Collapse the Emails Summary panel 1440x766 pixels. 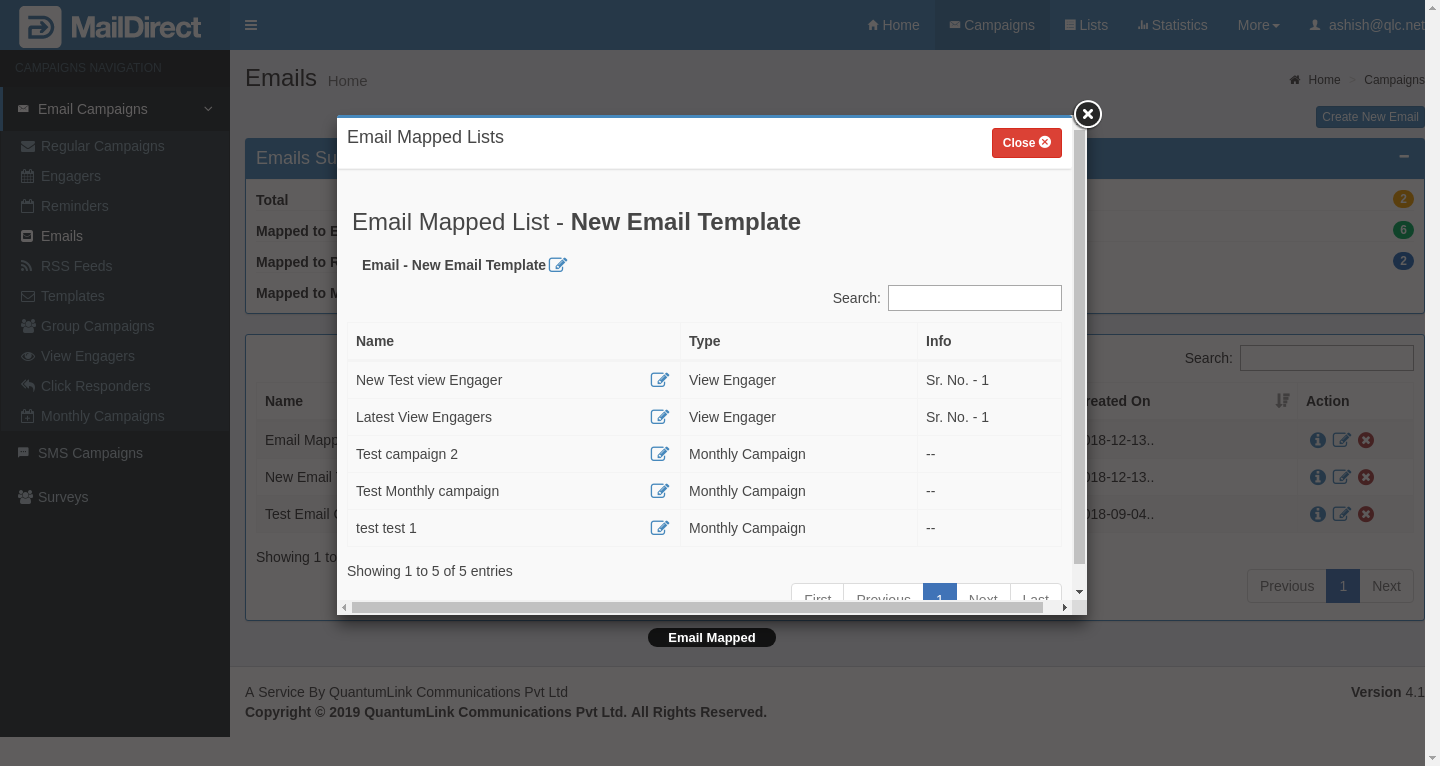point(1404,157)
